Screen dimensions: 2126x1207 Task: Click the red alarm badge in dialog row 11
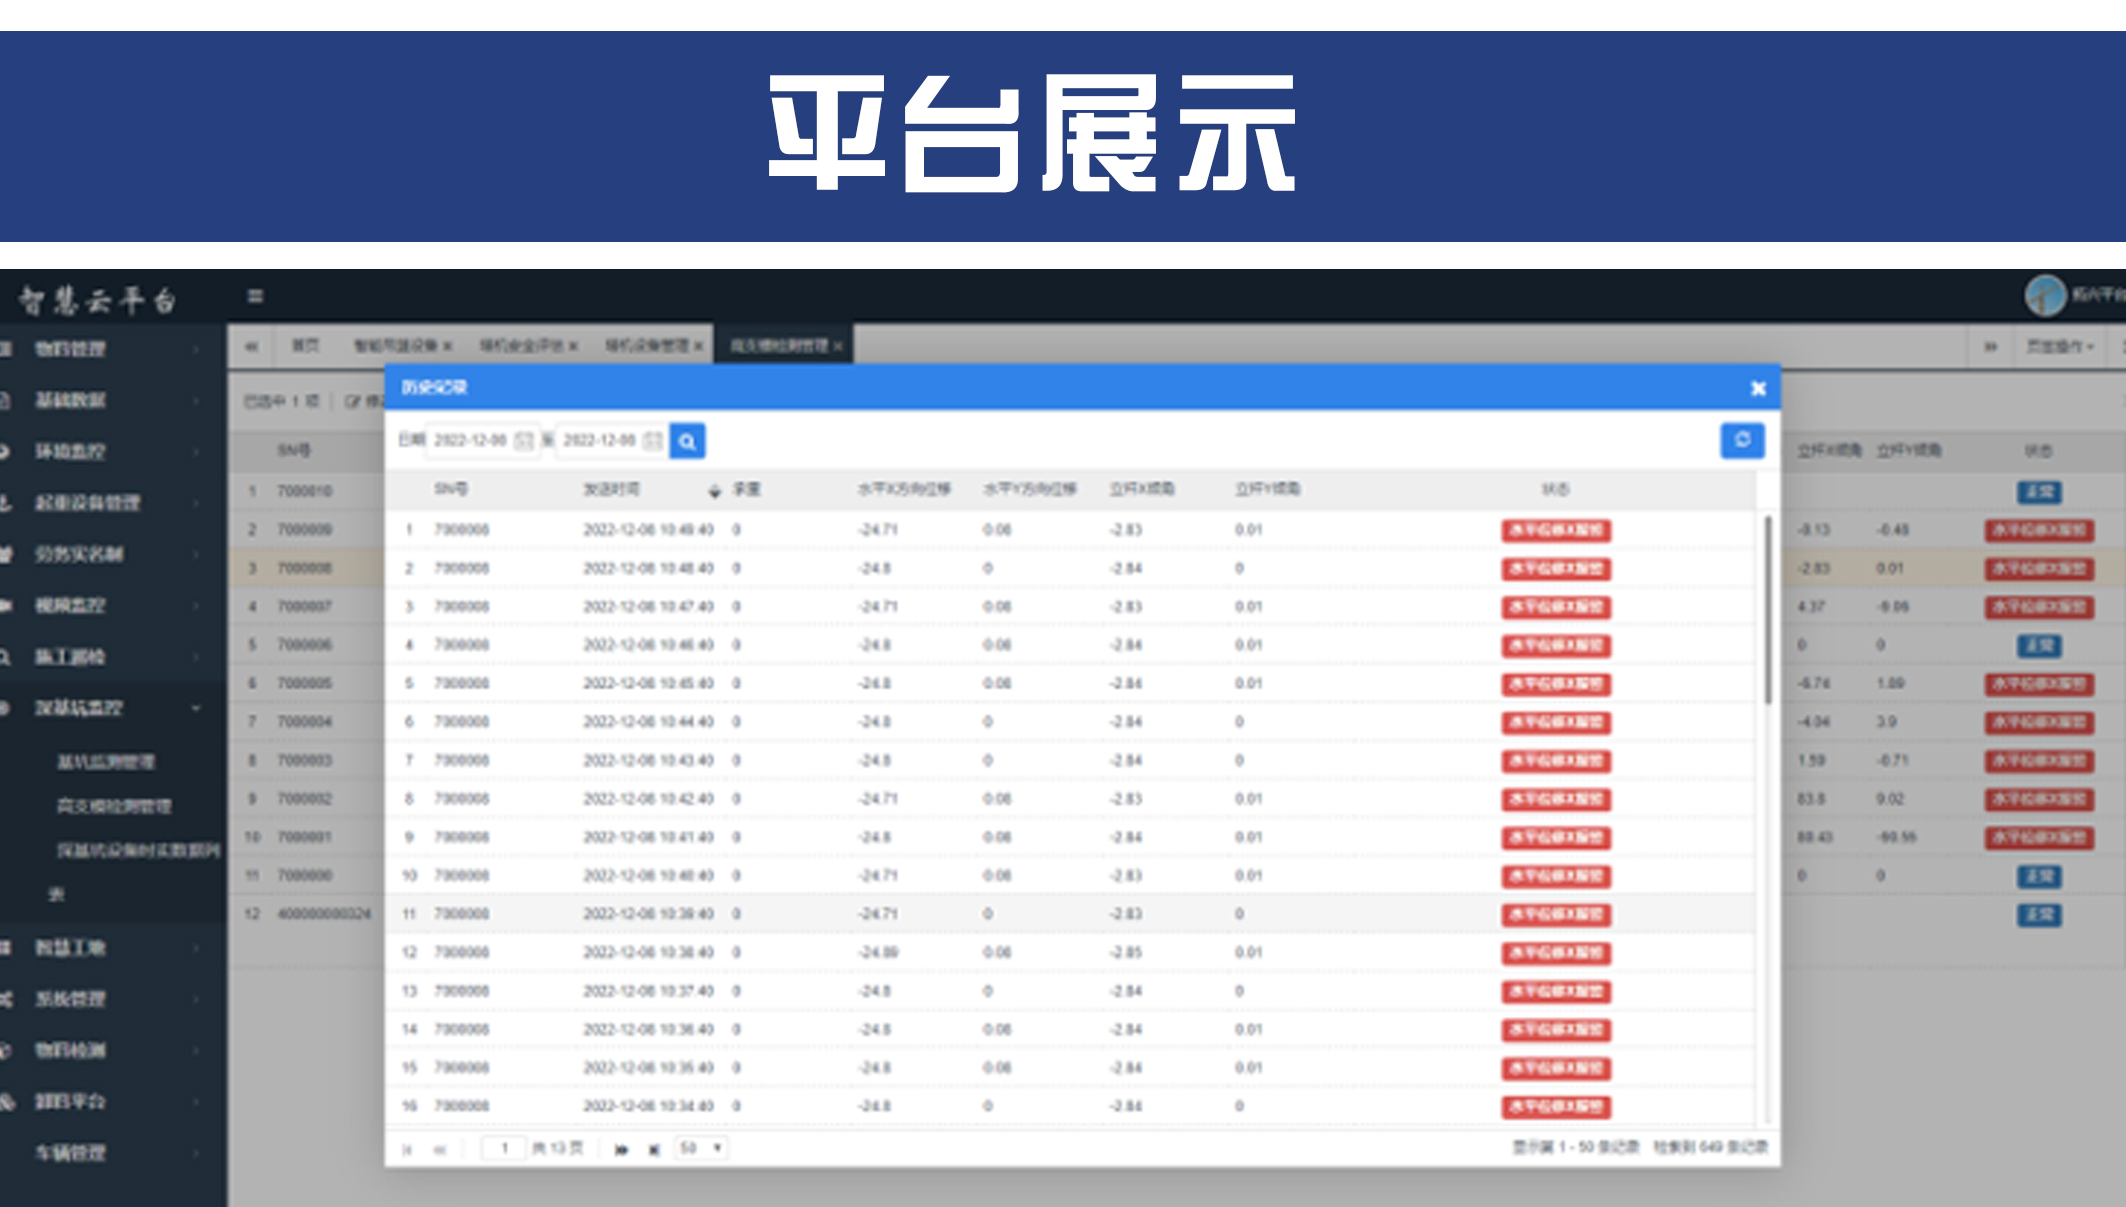1556,914
